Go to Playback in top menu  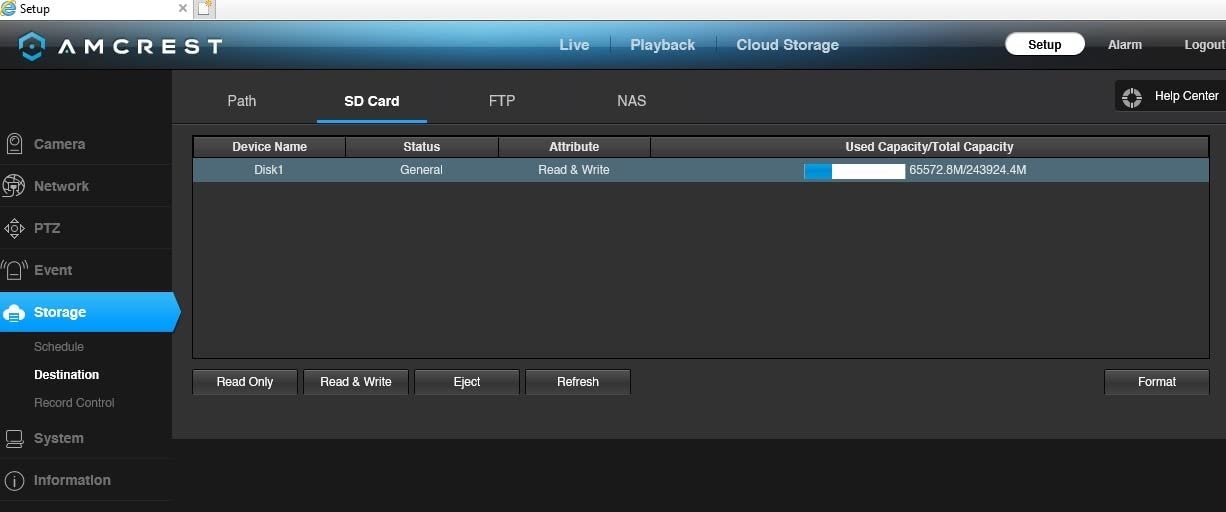click(662, 45)
